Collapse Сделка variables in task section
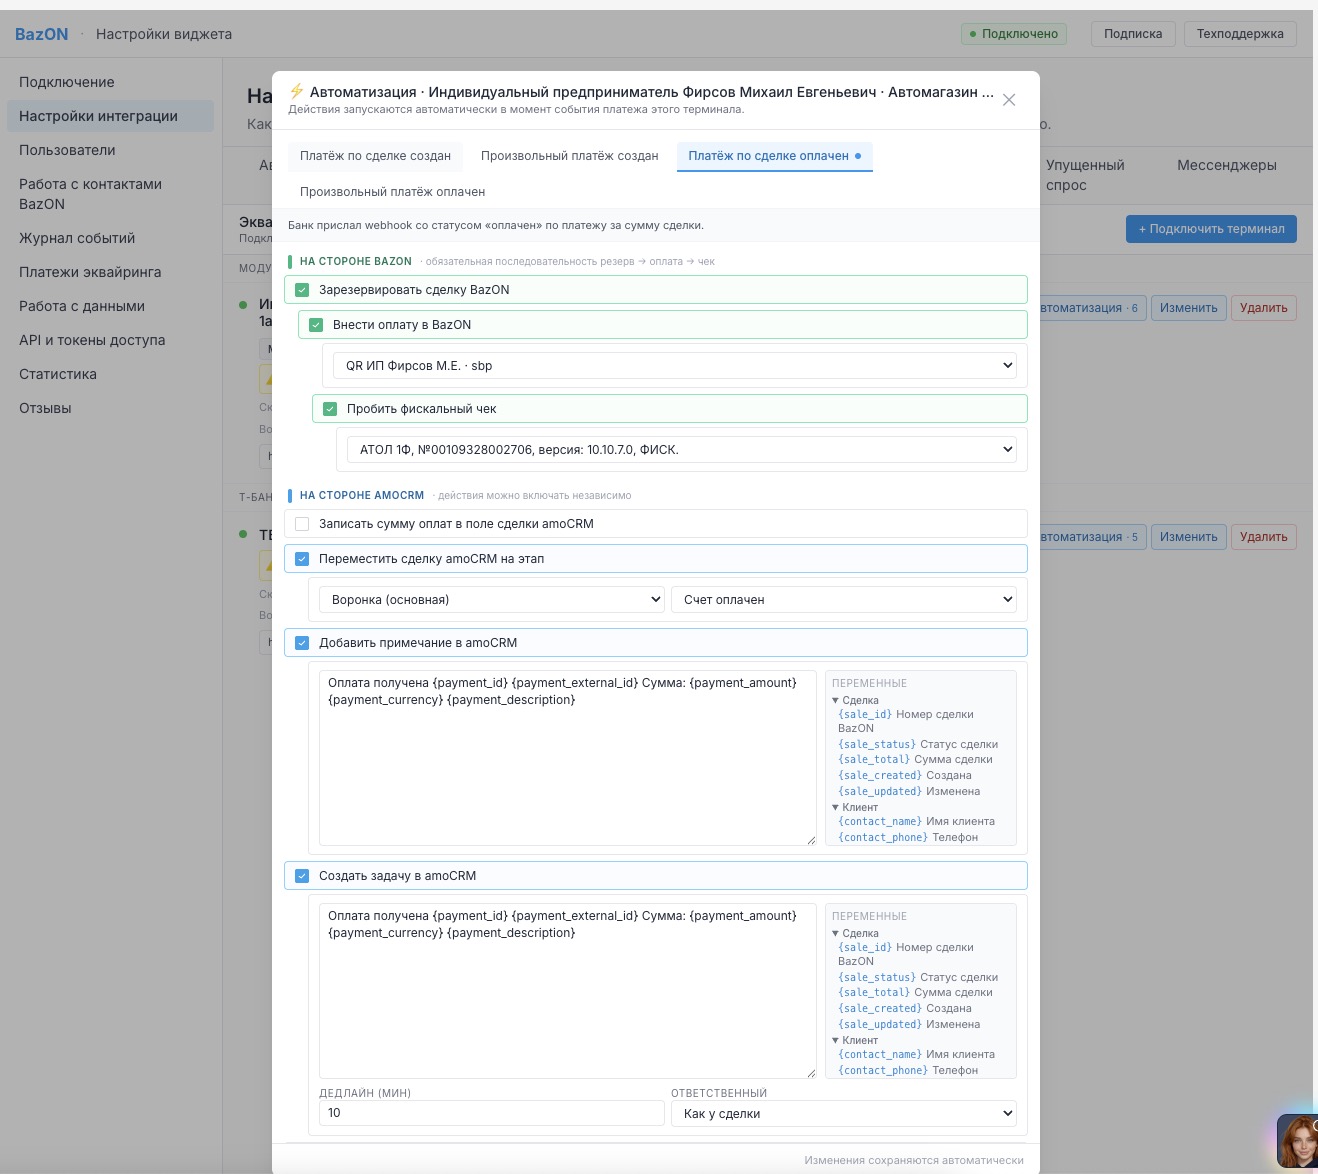This screenshot has height=1174, width=1318. point(855,933)
